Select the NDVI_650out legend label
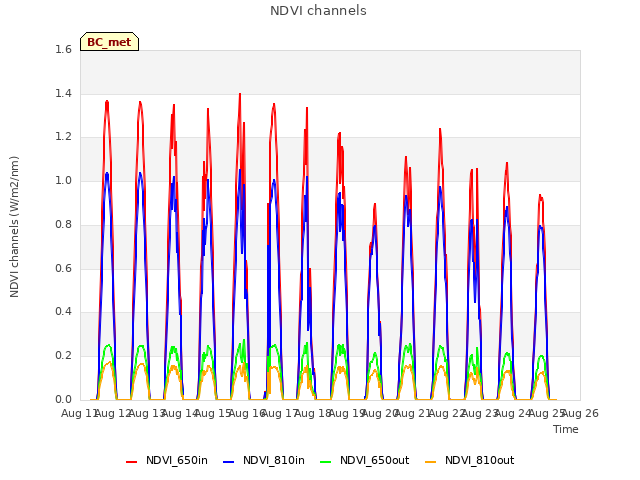 [x=375, y=460]
